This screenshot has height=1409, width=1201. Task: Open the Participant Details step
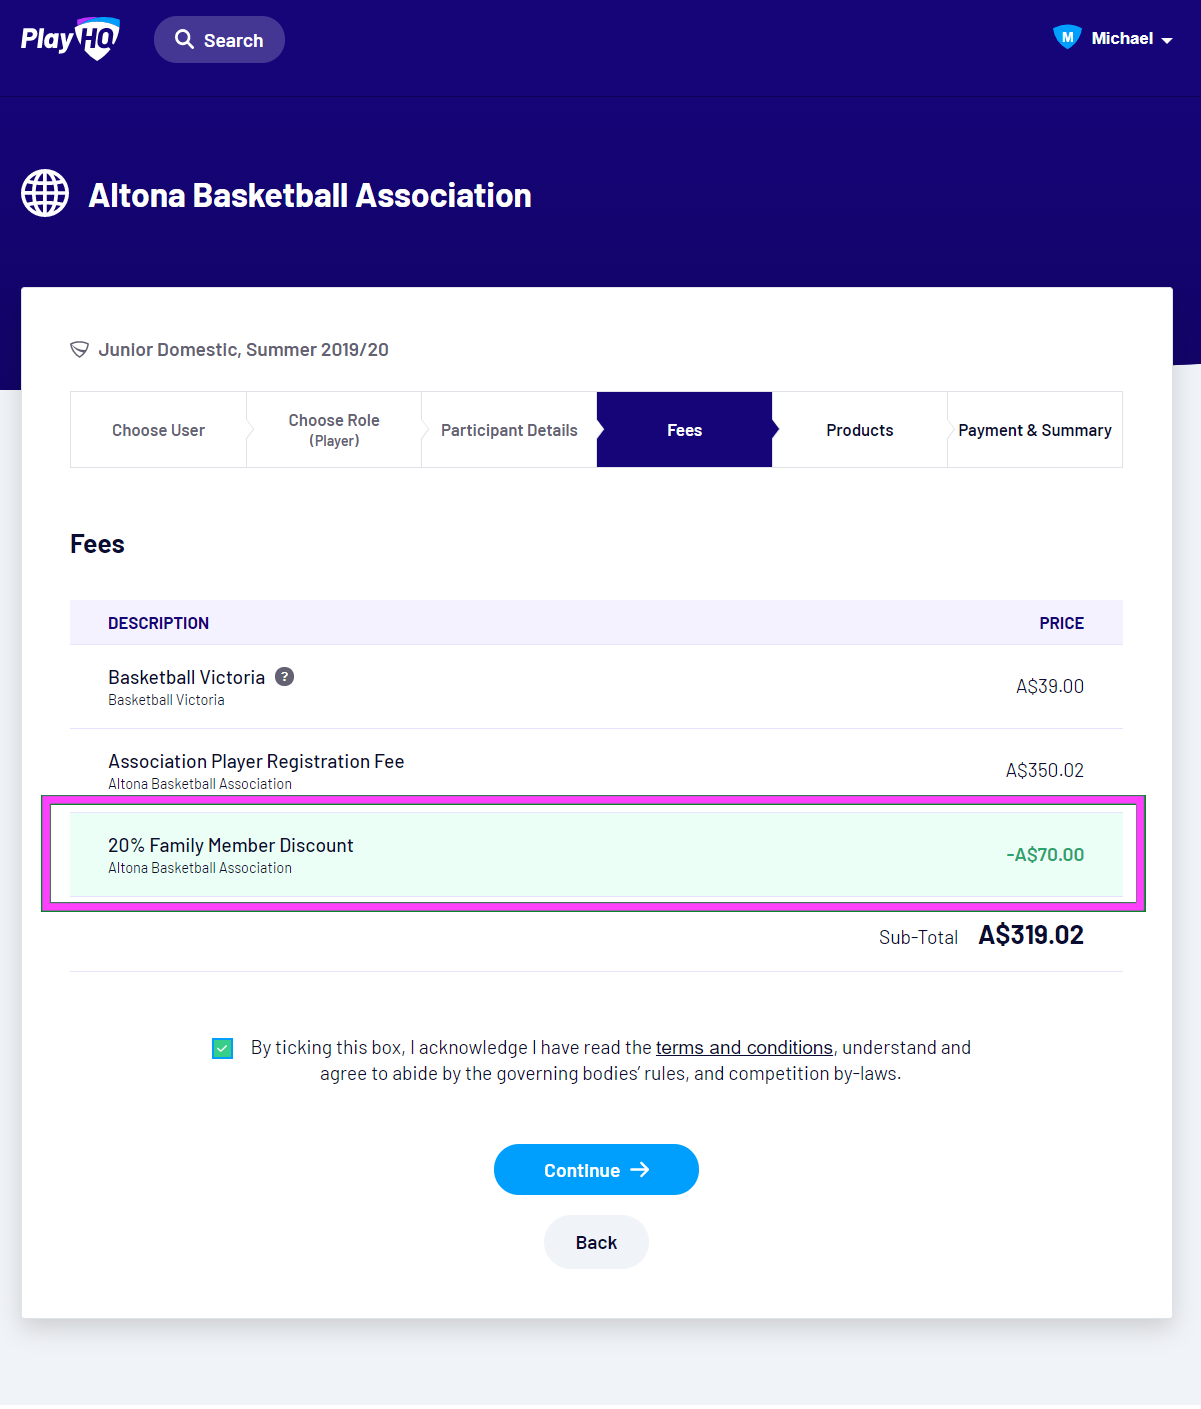[509, 430]
